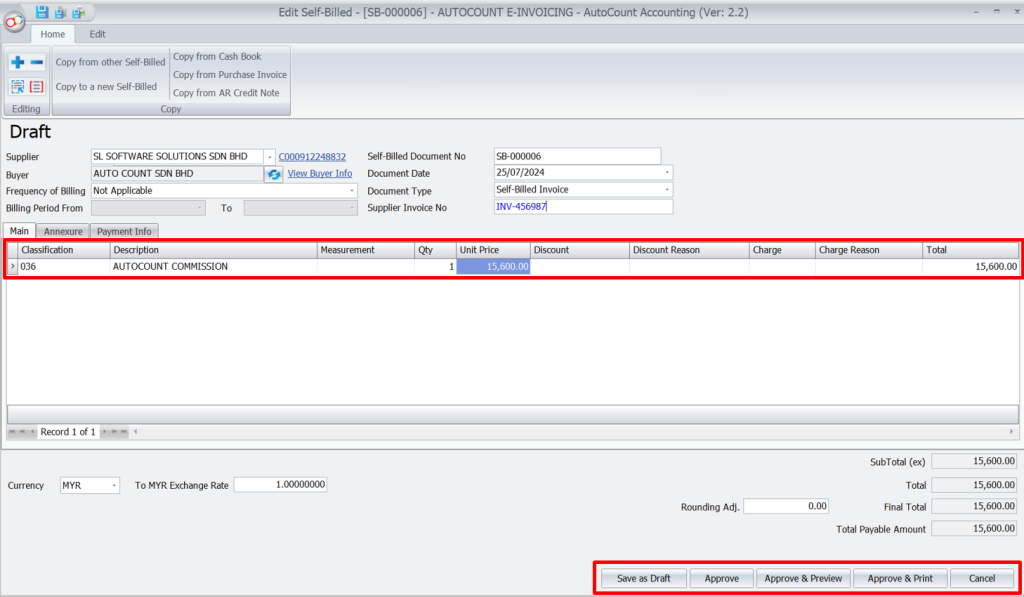Click the red bracket list icon in Editing
Viewport: 1024px width, 597px height.
37,86
